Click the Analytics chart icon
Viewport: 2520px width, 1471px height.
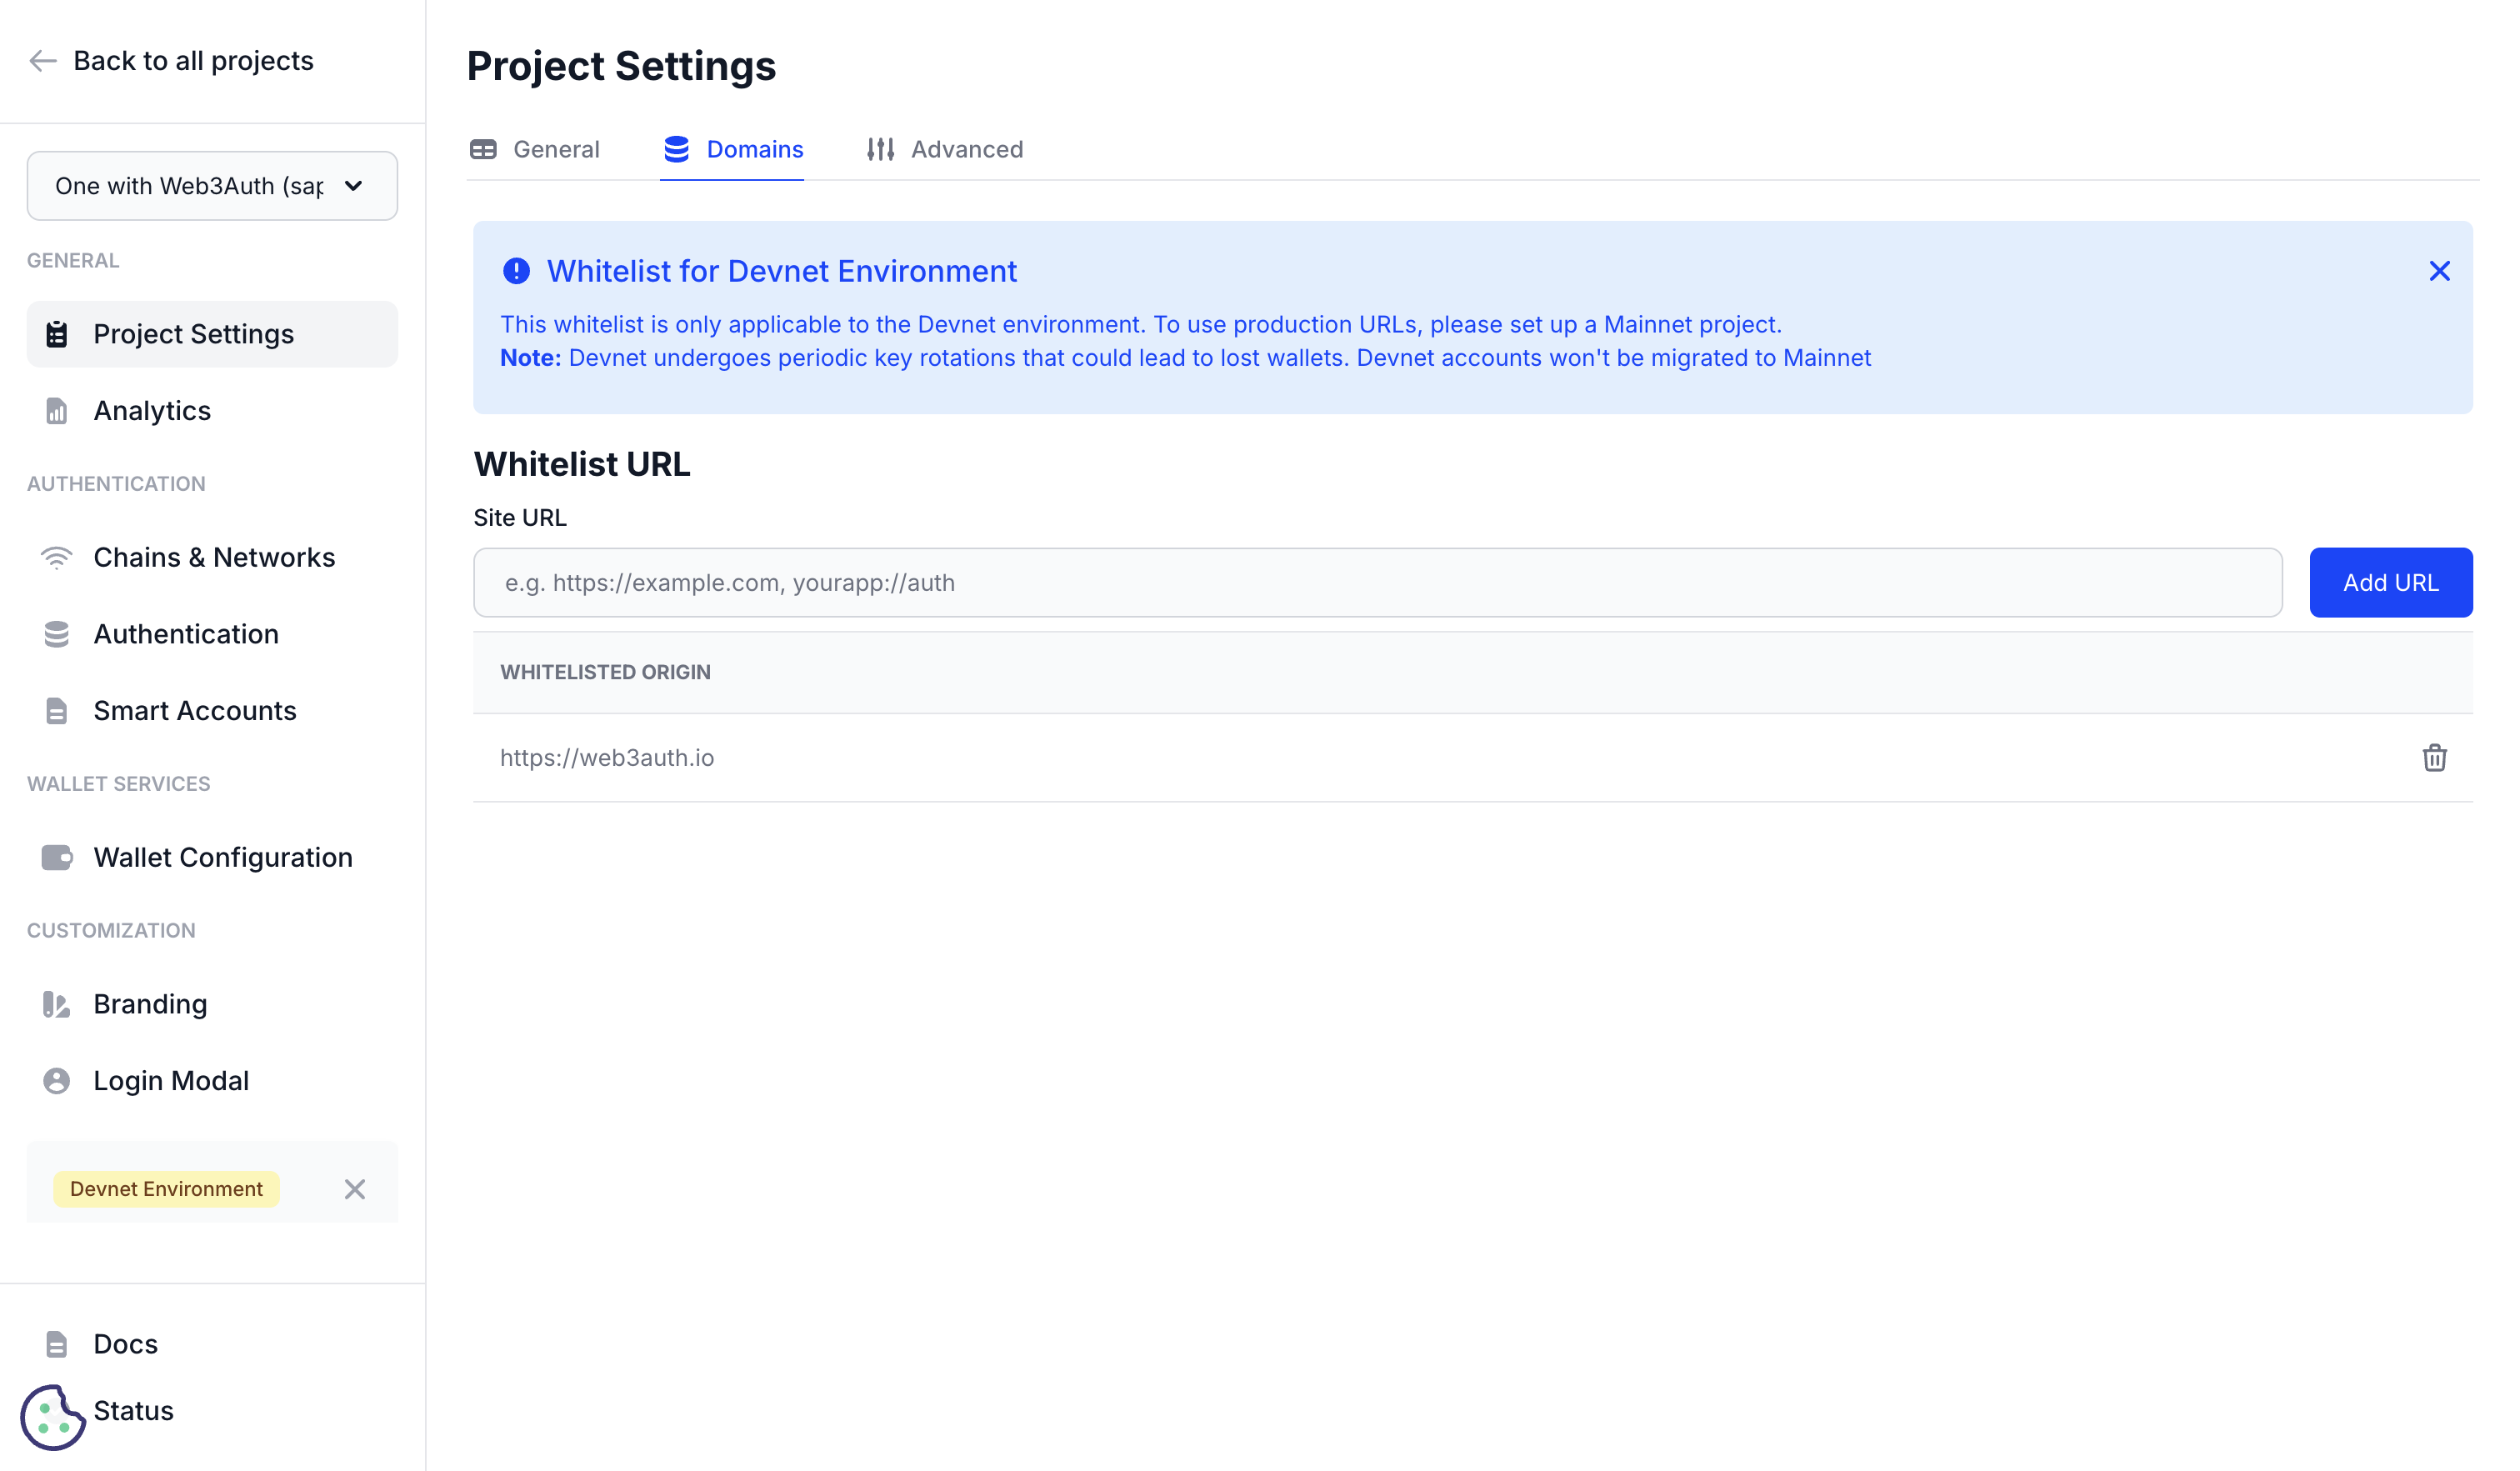(56, 410)
